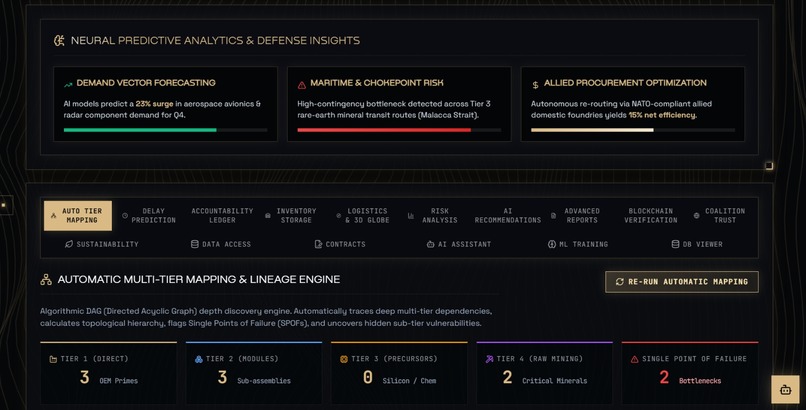The height and width of the screenshot is (410, 806).
Task: Switch to Delay Prediction tab
Action: pos(149,215)
